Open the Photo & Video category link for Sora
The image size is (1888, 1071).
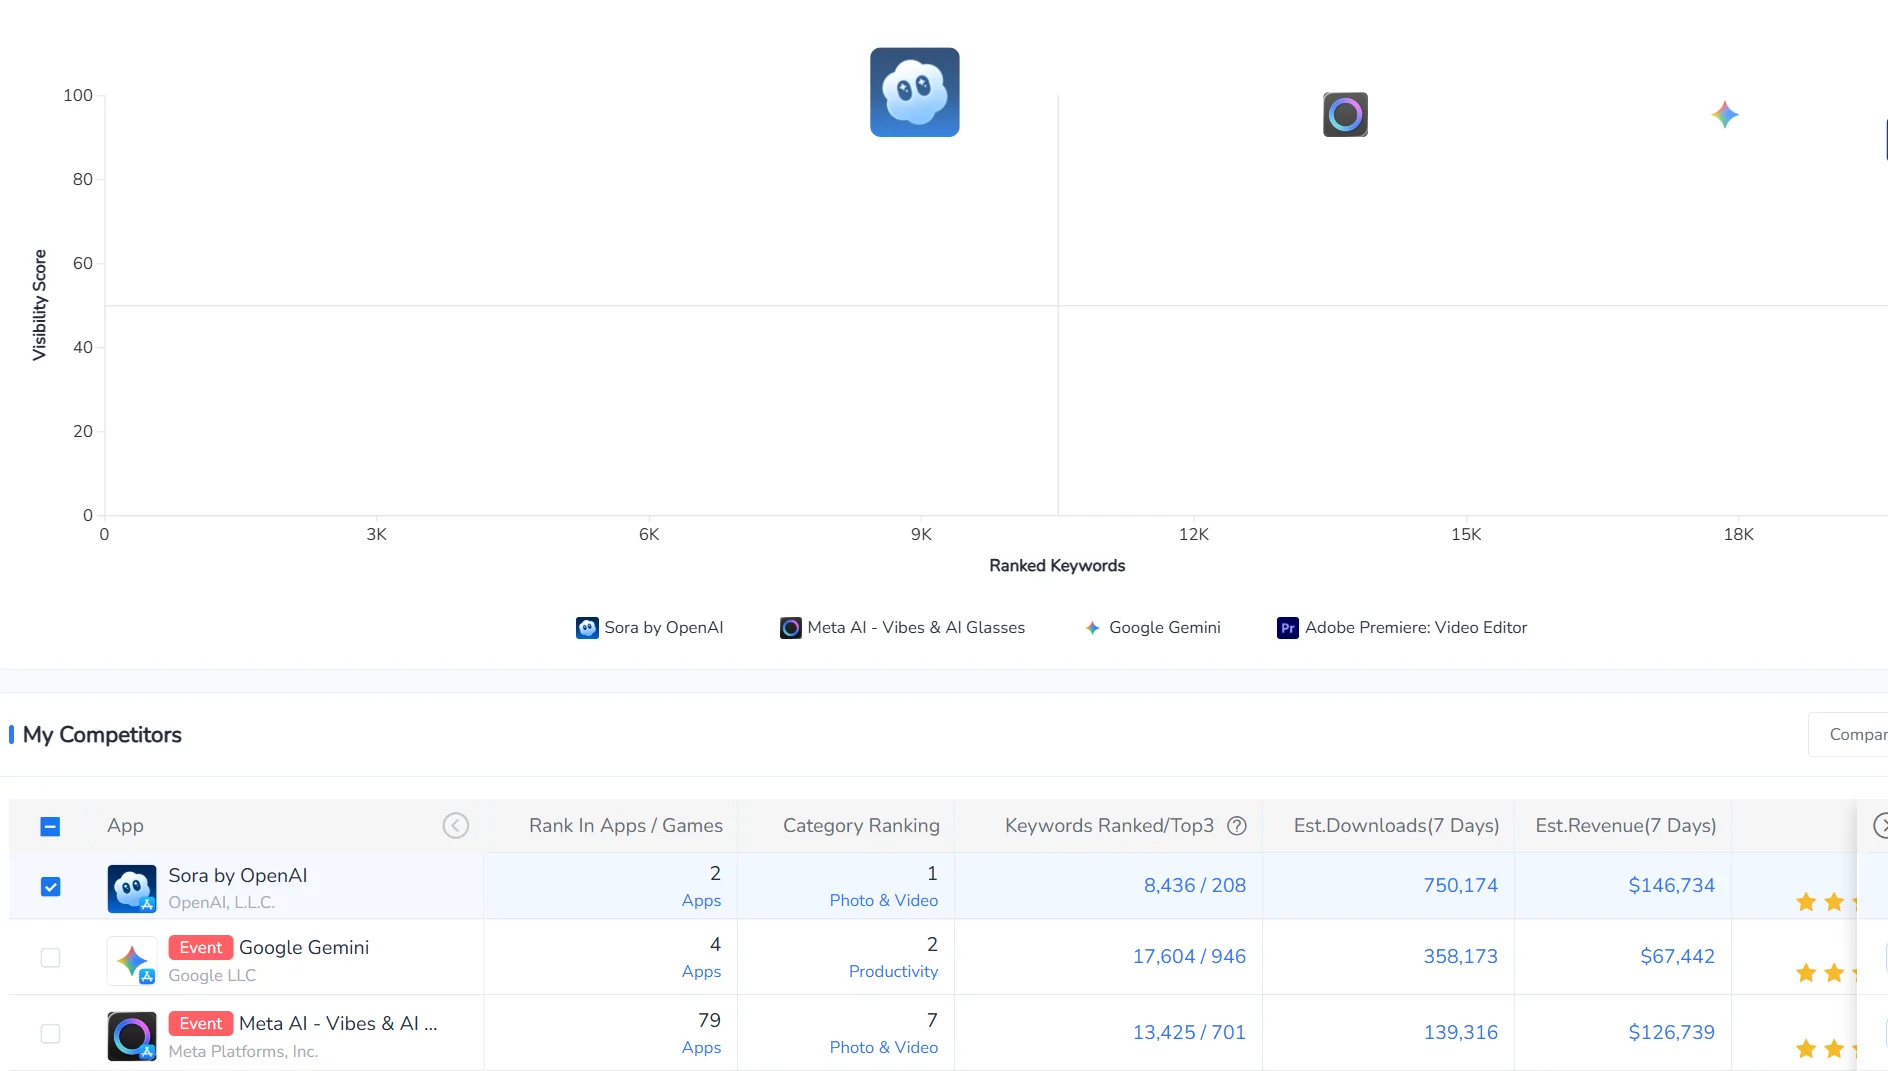pyautogui.click(x=883, y=901)
